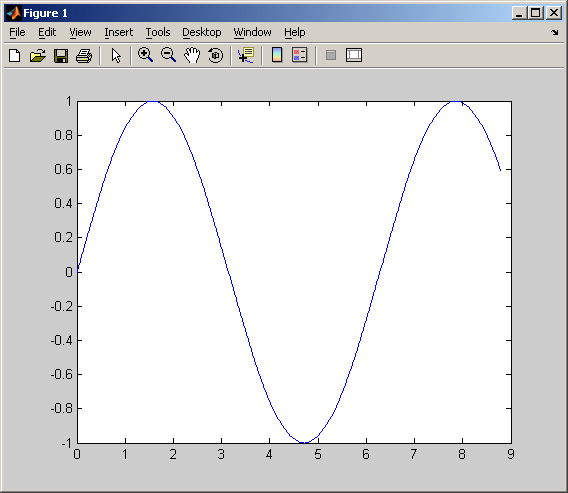This screenshot has width=568, height=493.
Task: Select the Edit Plot arrow tool
Action: (116, 55)
